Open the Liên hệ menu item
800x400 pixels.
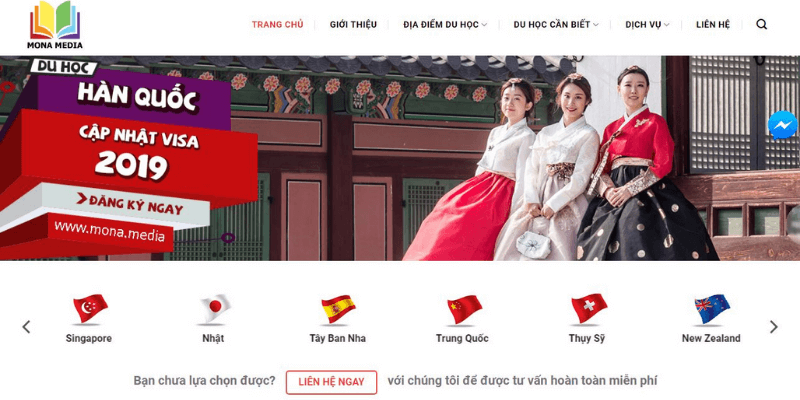click(713, 24)
